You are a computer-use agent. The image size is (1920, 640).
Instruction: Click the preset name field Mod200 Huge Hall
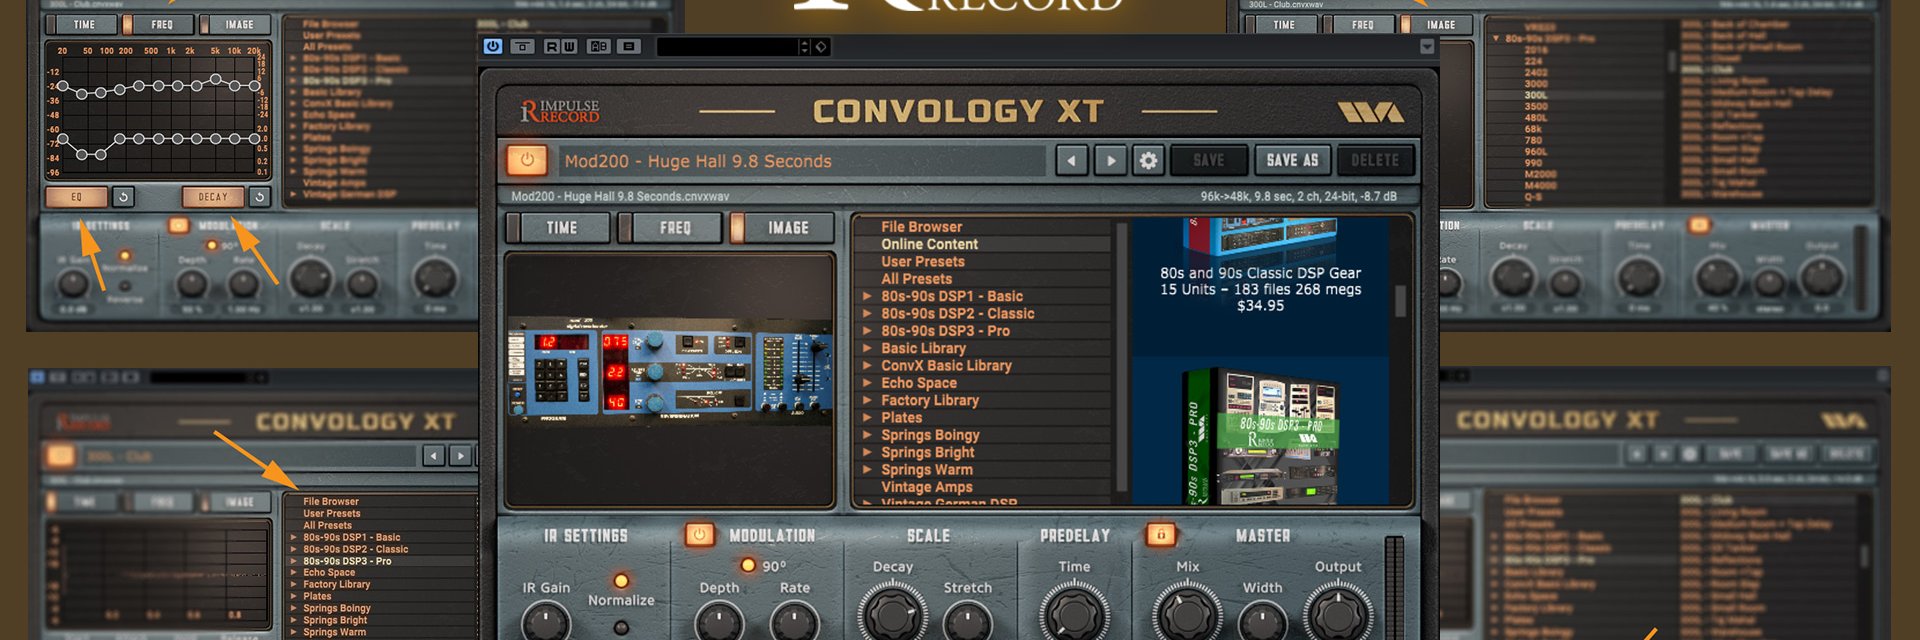tap(800, 161)
